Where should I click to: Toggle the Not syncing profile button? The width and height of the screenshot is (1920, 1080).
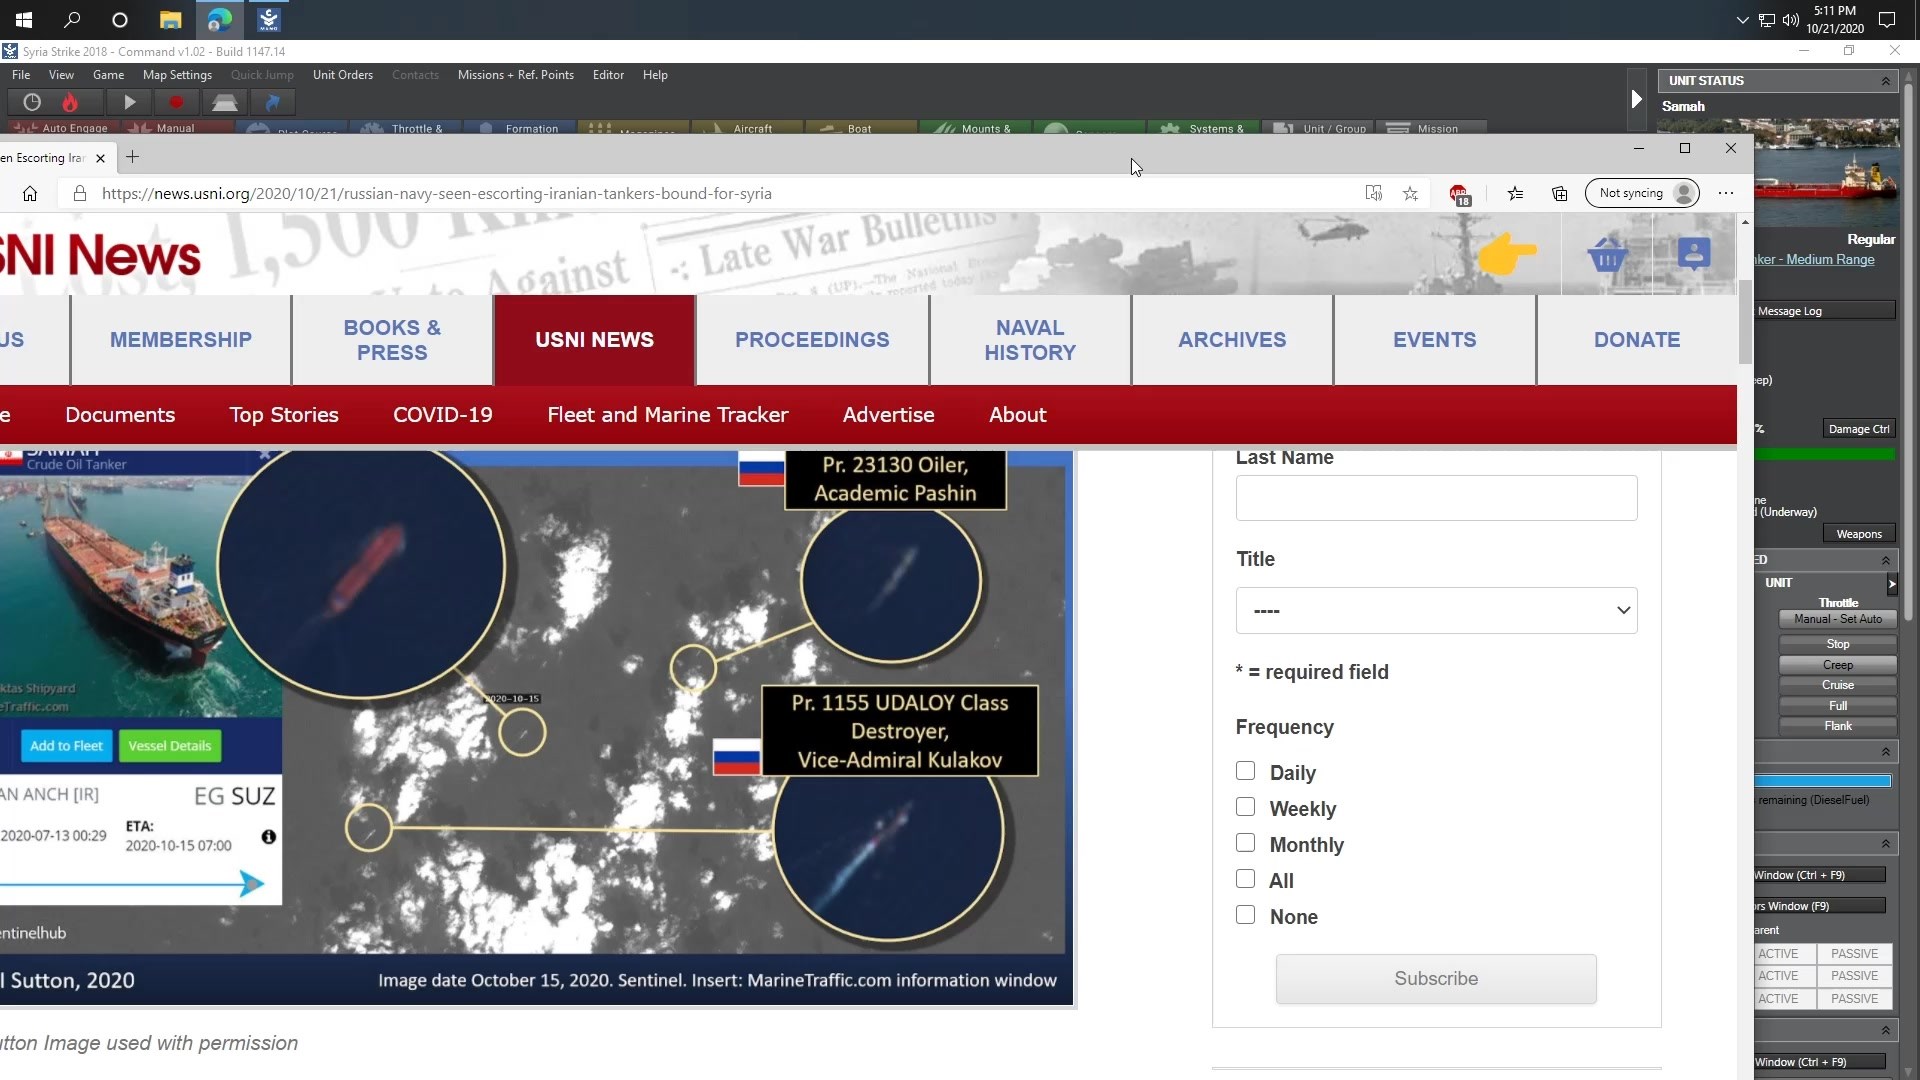tap(1642, 194)
